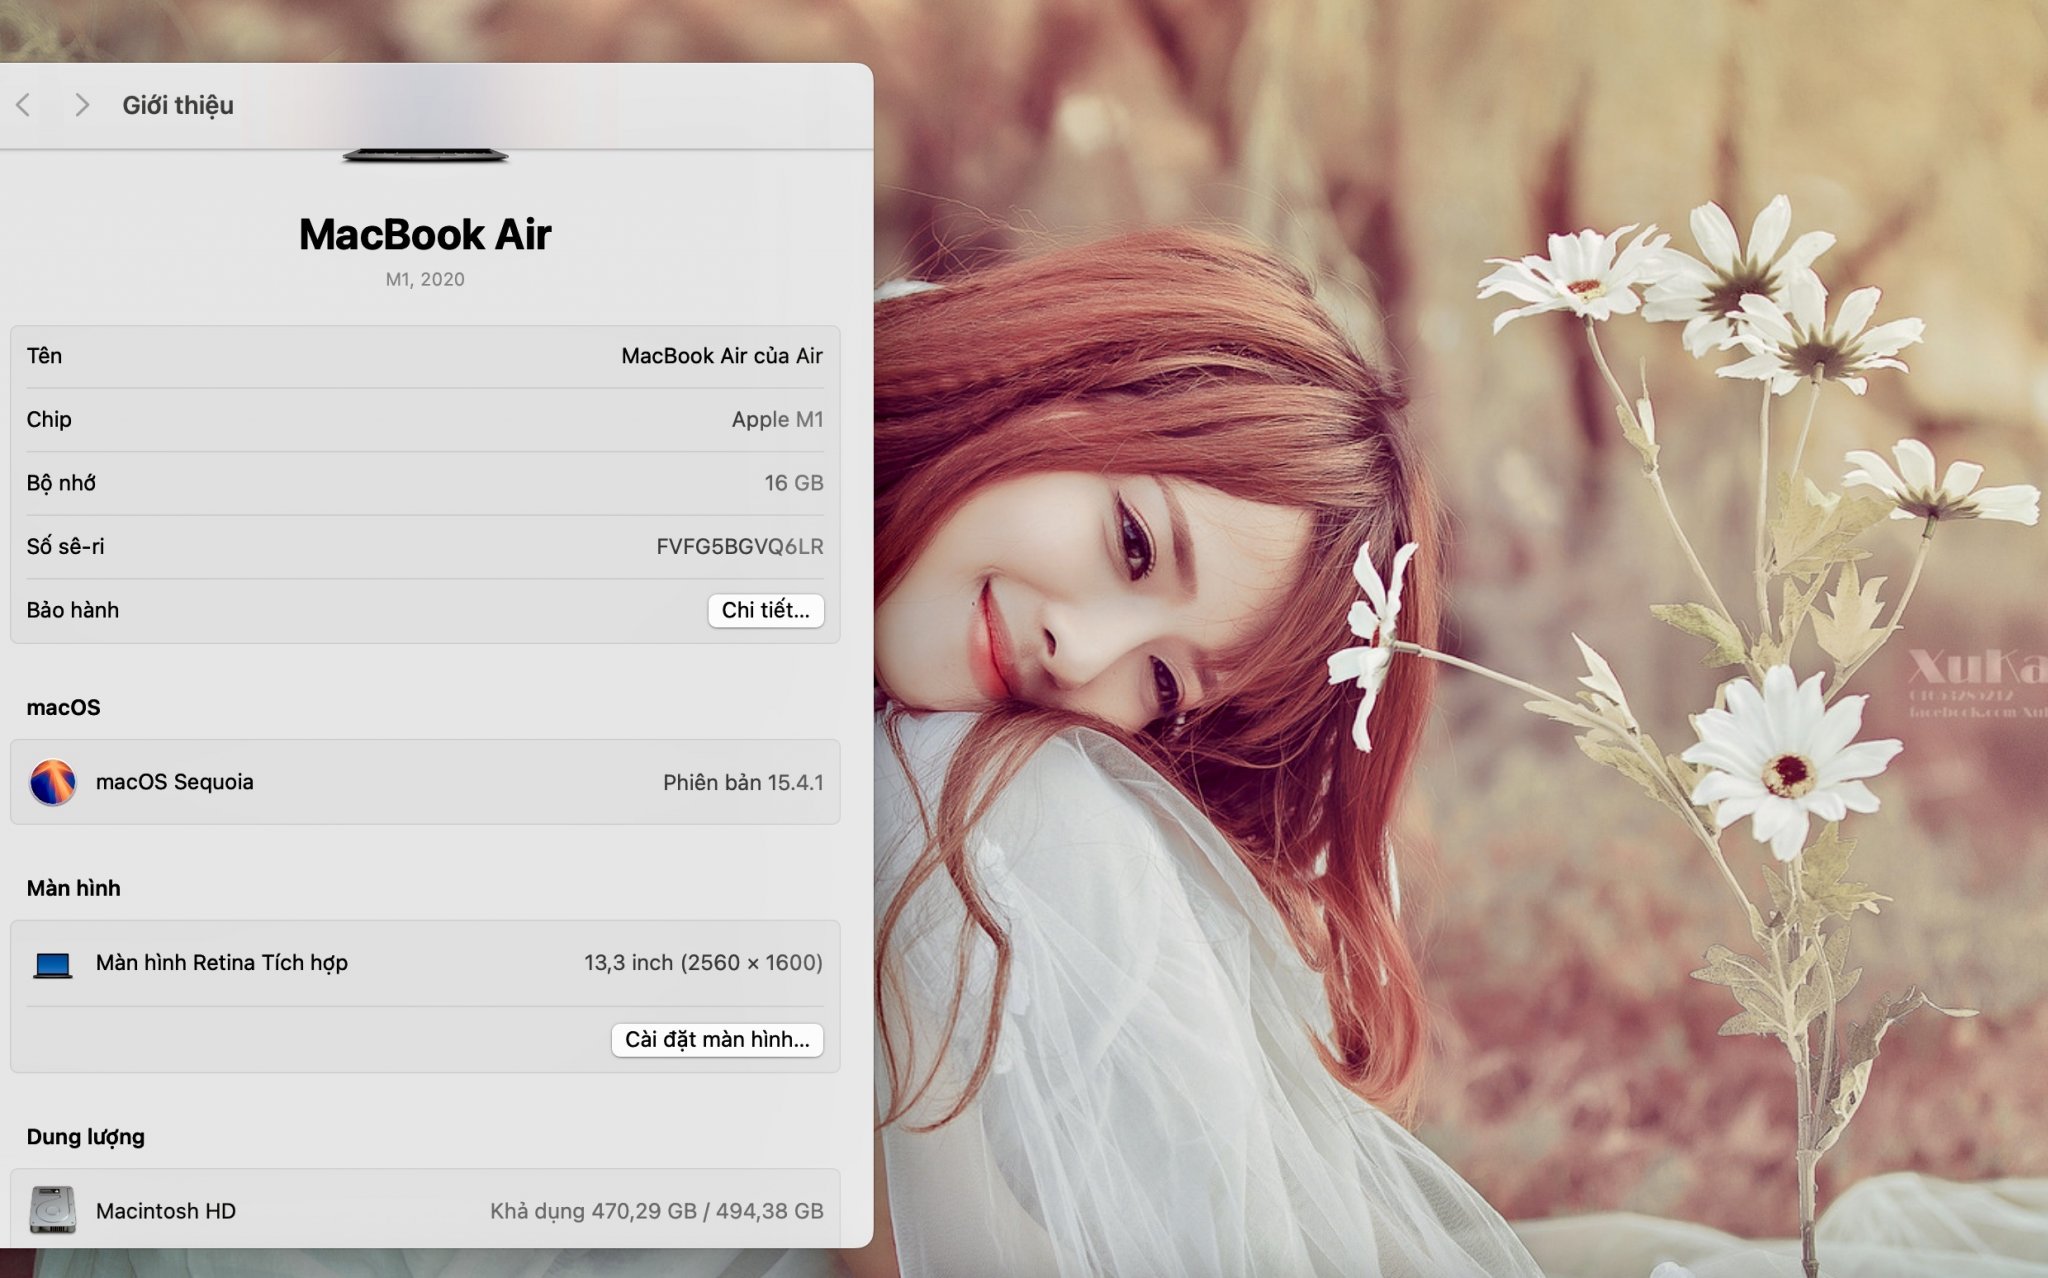Image resolution: width=2048 pixels, height=1278 pixels.
Task: Click the forward navigation chevron
Action: pyautogui.click(x=82, y=105)
